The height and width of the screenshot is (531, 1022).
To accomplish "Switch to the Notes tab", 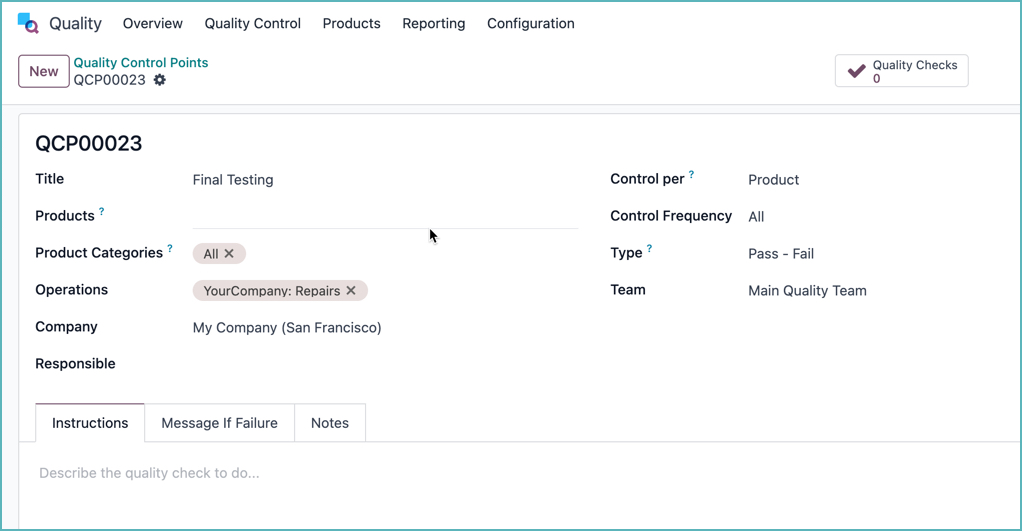I will (x=329, y=423).
